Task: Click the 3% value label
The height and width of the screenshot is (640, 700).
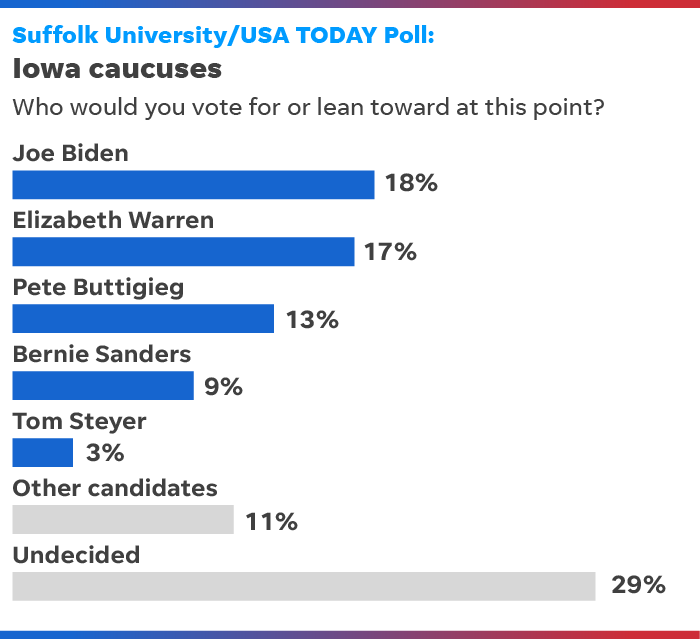Action: (x=105, y=453)
